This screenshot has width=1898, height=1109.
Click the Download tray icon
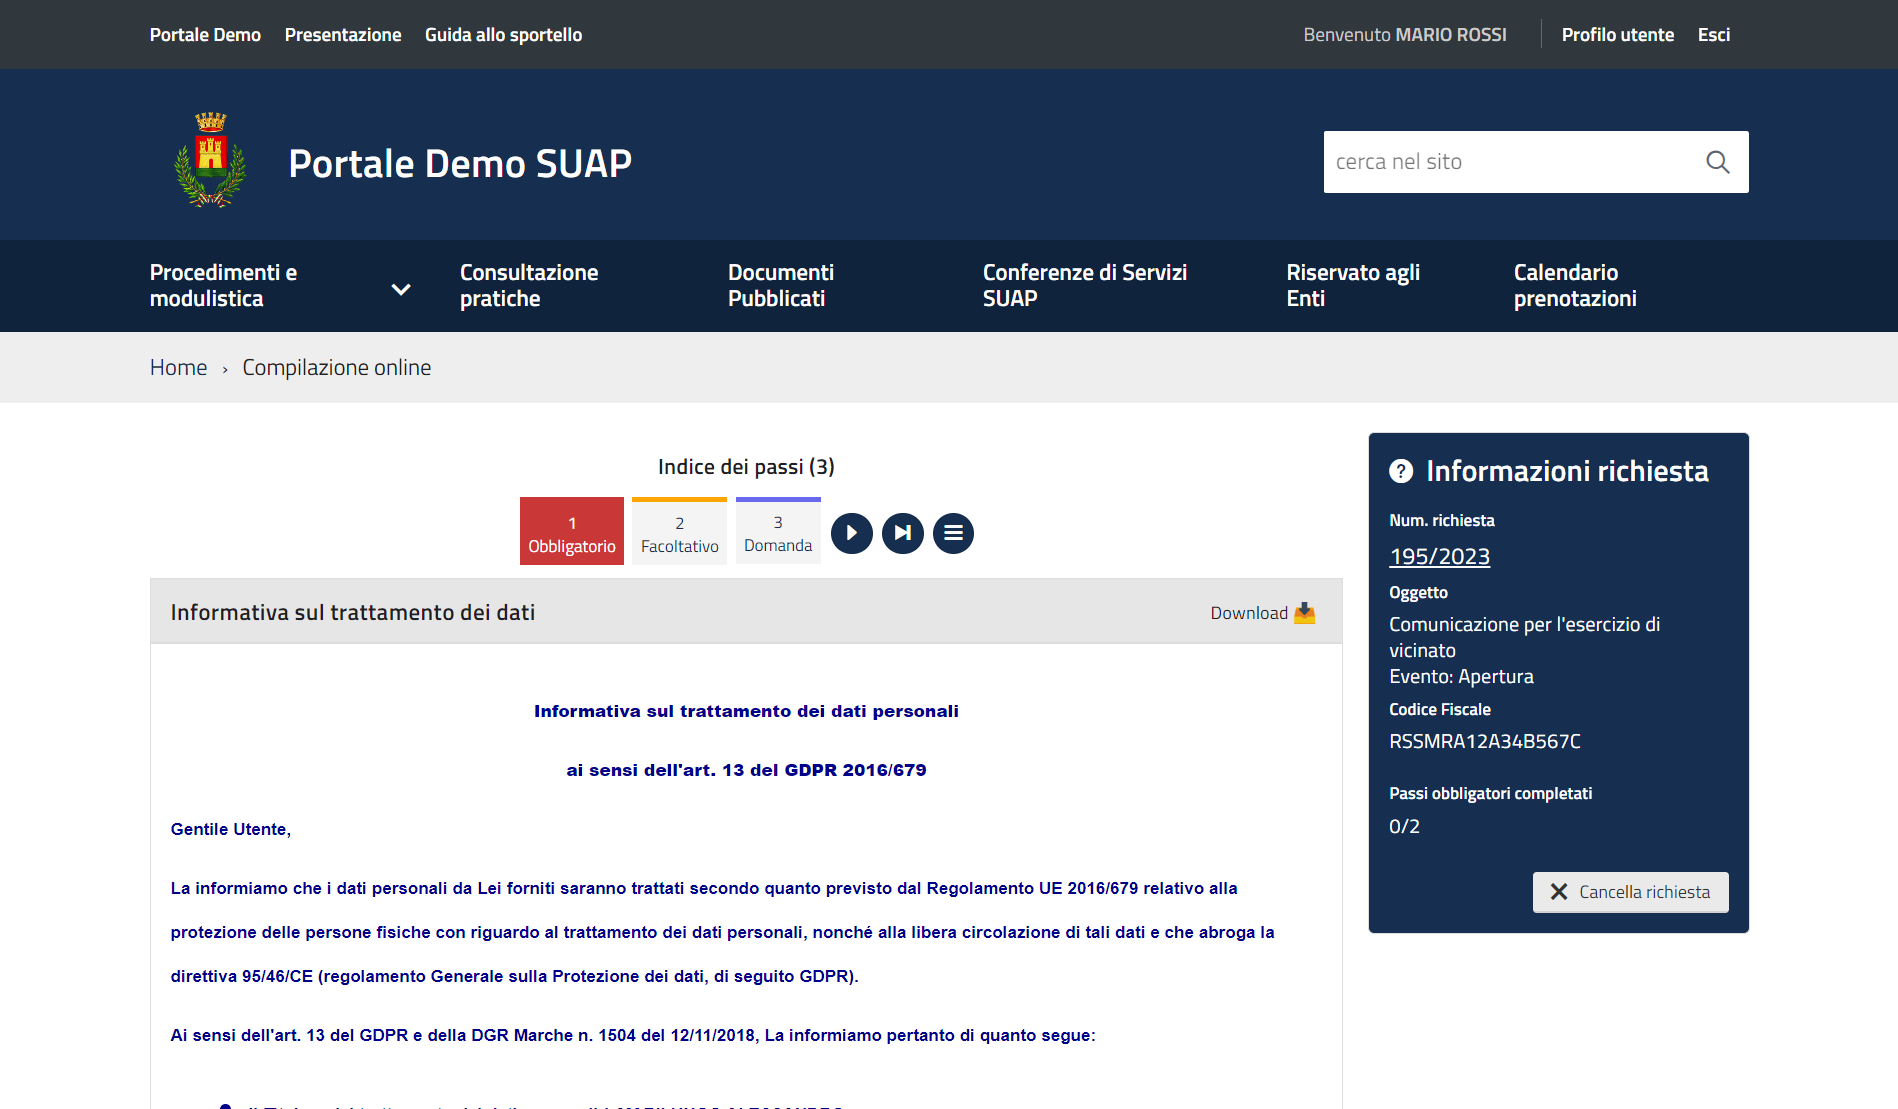(x=1304, y=613)
